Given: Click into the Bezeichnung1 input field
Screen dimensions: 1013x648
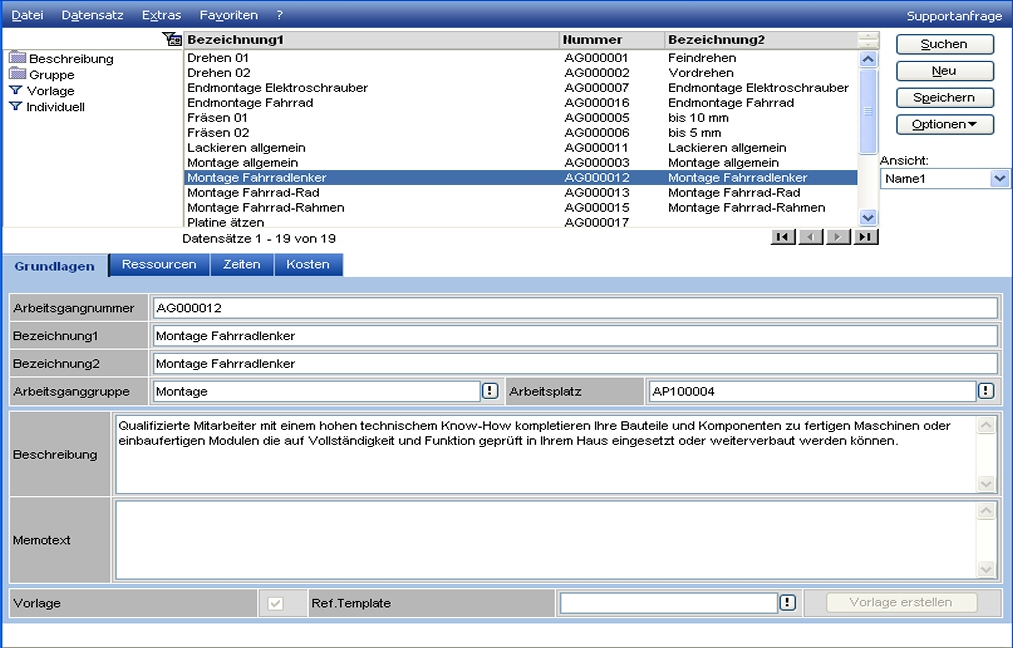Looking at the screenshot, I should (575, 336).
